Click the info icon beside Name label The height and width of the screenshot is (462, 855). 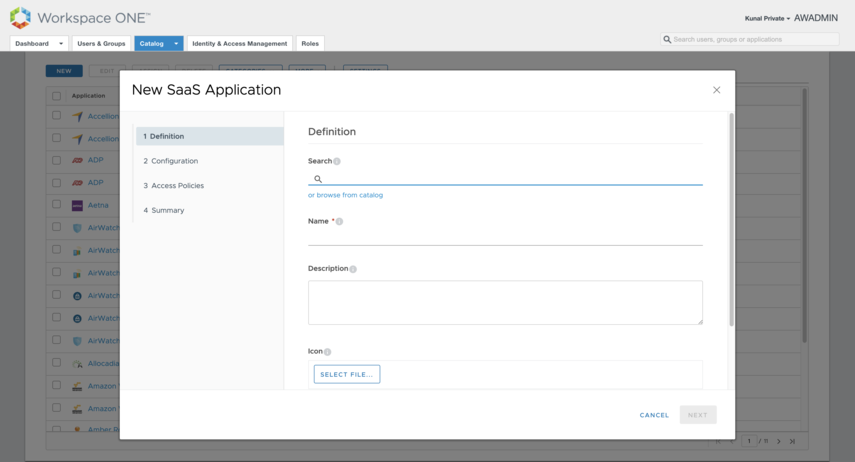coord(340,221)
